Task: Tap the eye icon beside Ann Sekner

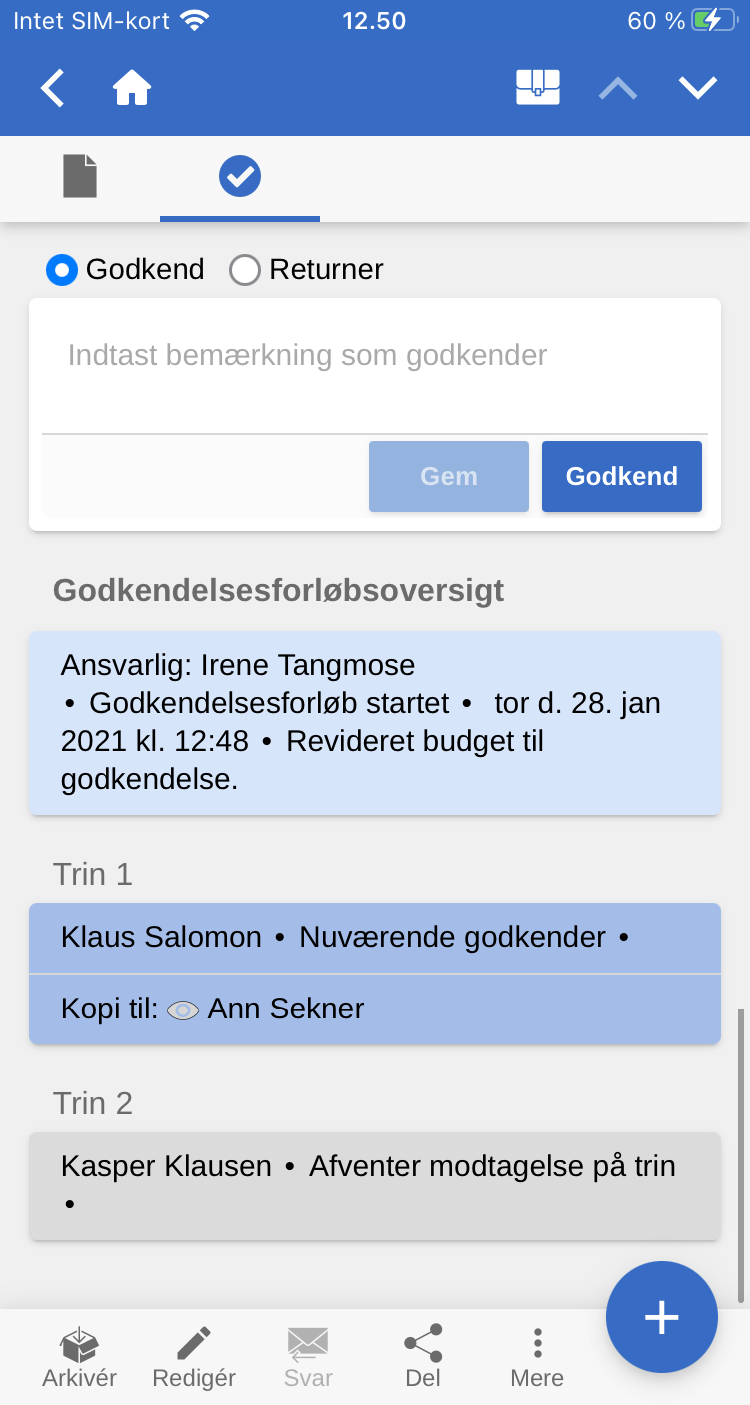Action: (183, 1010)
